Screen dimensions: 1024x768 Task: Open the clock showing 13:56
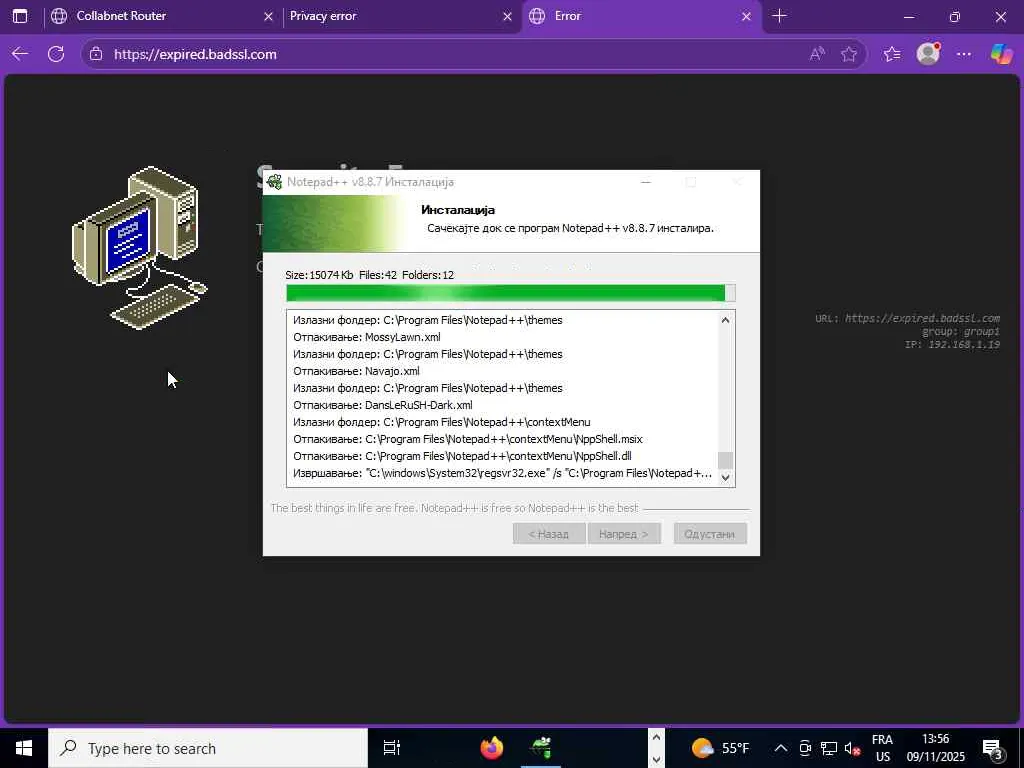pos(935,748)
